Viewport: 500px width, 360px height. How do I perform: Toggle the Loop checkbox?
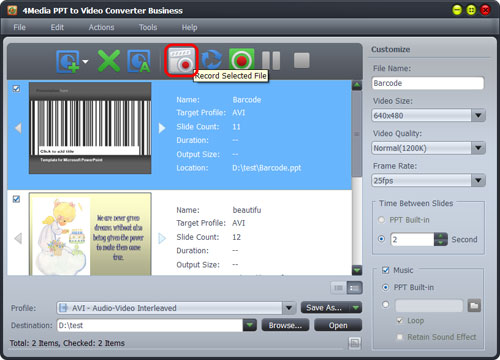click(400, 321)
